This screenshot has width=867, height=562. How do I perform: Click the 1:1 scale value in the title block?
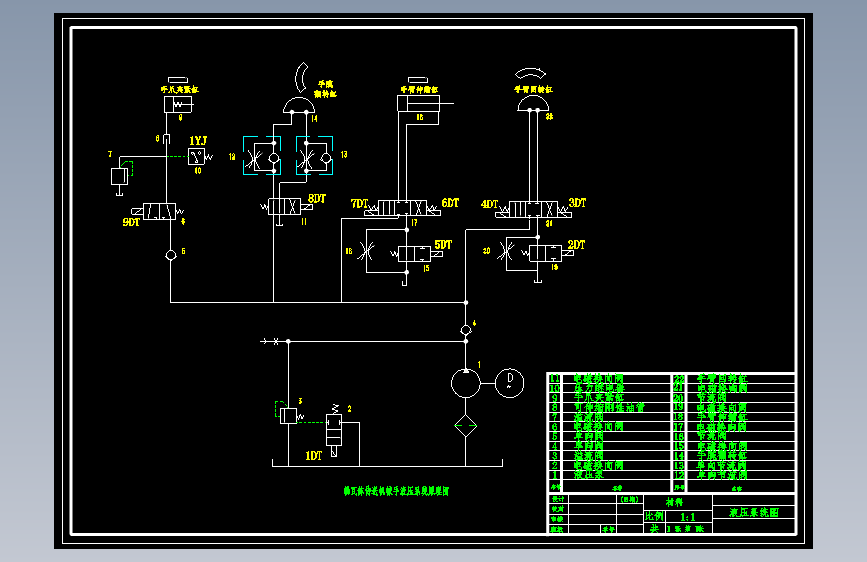[688, 517]
